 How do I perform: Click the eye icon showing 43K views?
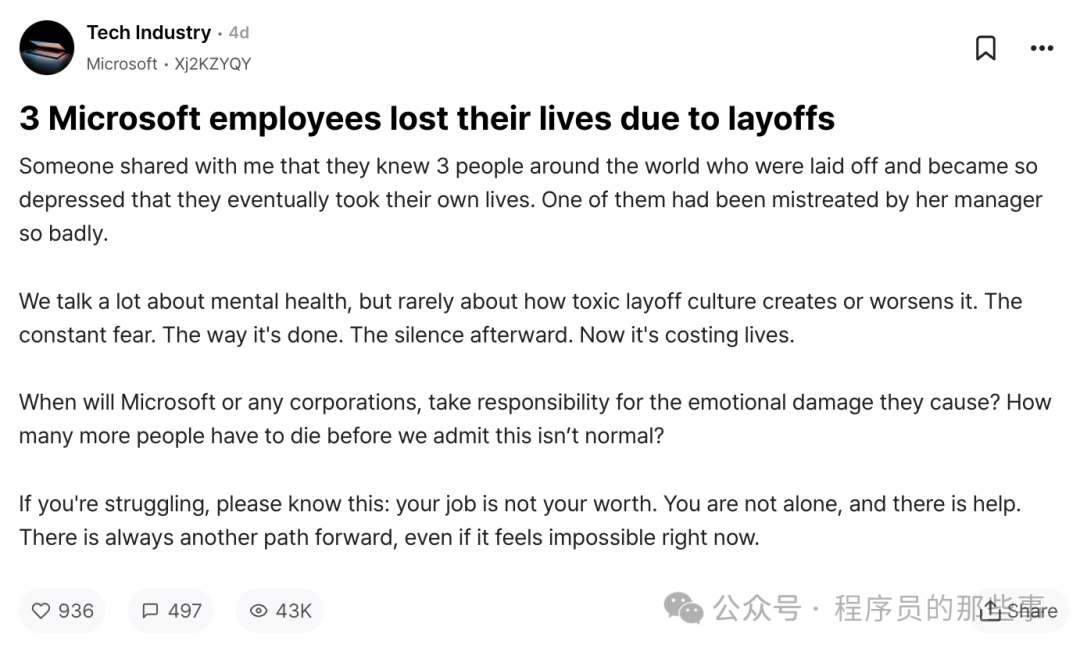click(258, 611)
